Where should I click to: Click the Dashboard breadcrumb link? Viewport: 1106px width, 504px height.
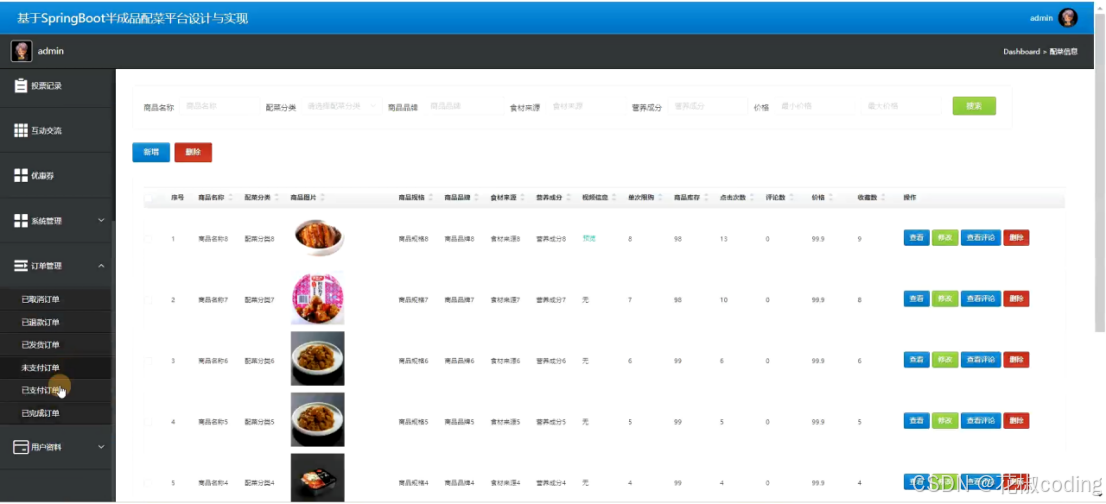(x=1021, y=51)
